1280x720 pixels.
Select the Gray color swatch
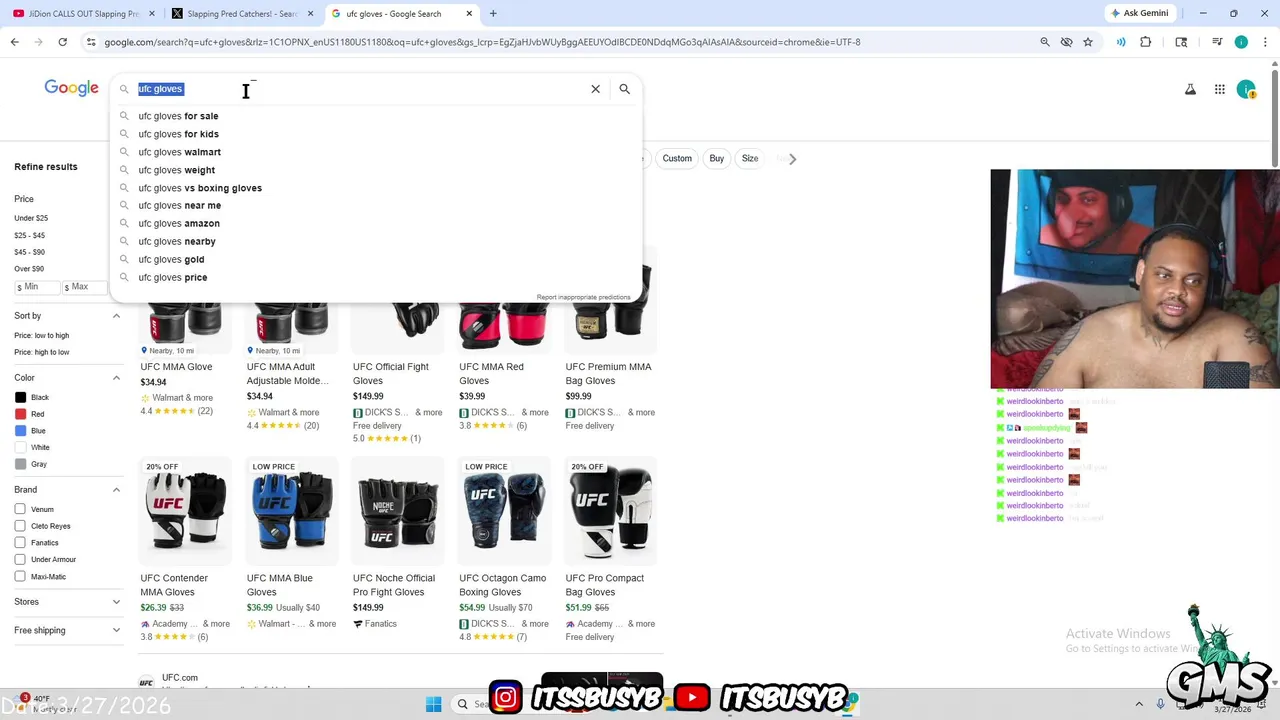click(21, 464)
